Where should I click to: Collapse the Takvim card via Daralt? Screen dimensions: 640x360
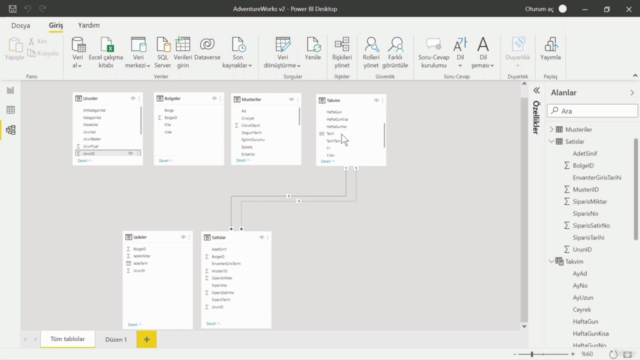[327, 162]
